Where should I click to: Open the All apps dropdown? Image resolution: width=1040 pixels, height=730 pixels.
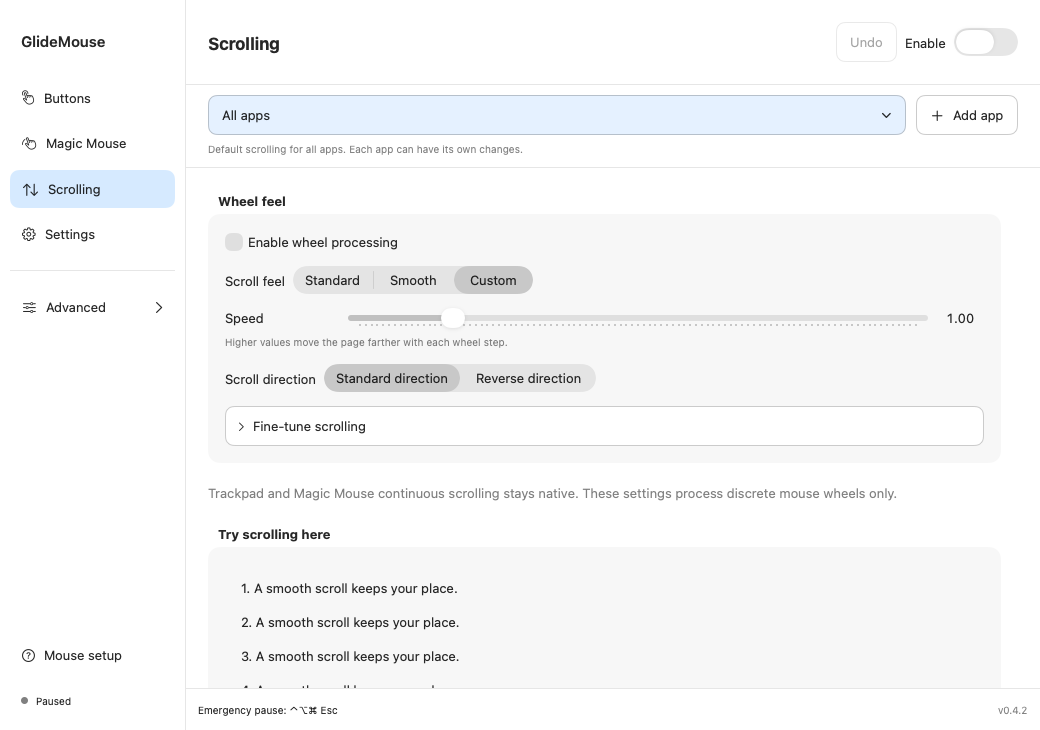pos(556,115)
